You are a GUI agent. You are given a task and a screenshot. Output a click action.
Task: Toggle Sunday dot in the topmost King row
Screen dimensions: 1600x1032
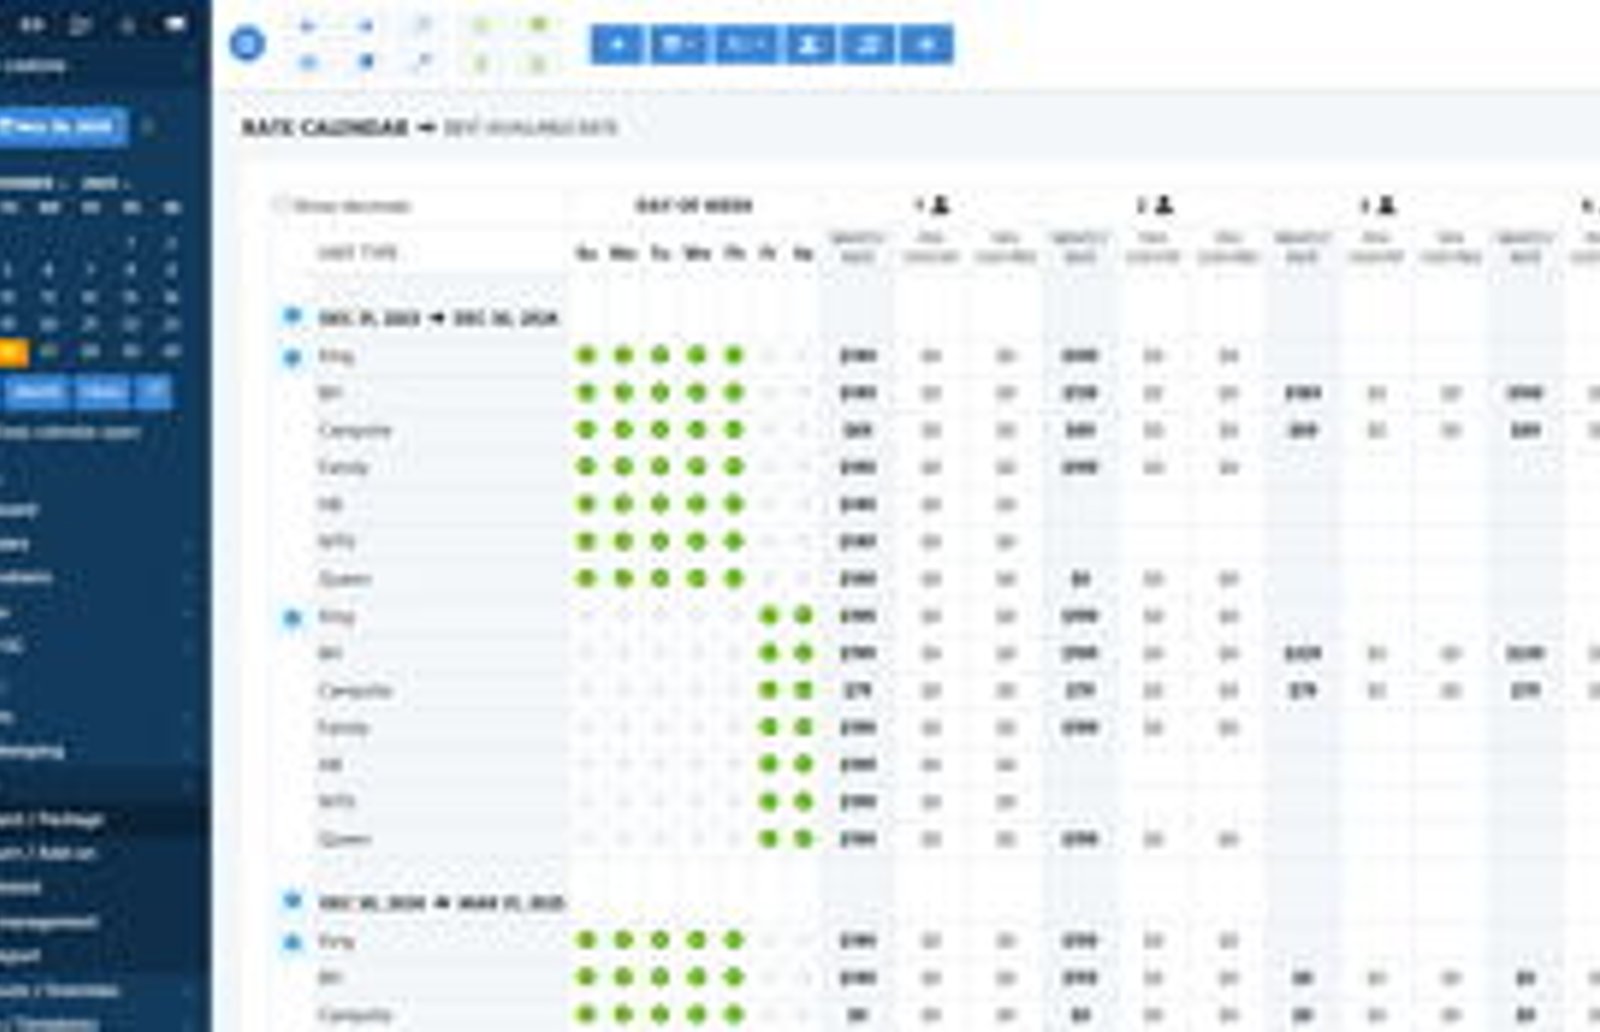coord(587,355)
